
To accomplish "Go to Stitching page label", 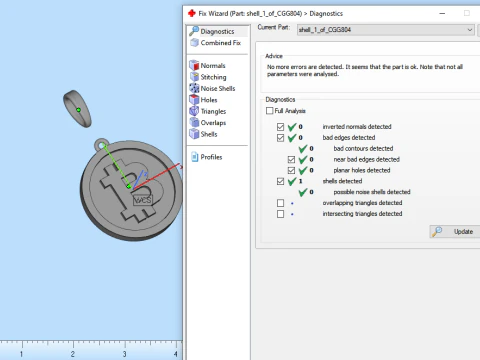I will [x=213, y=77].
